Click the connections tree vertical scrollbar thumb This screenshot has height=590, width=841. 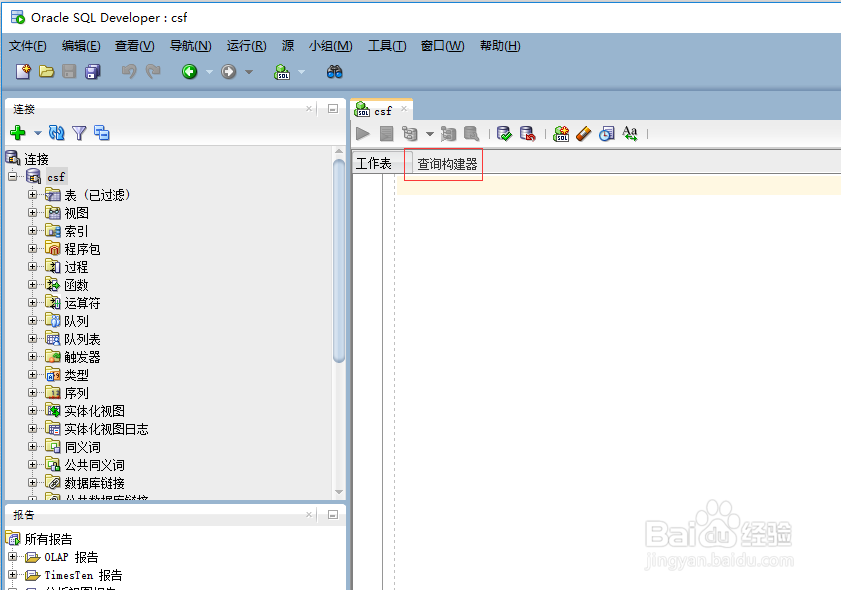pos(338,261)
